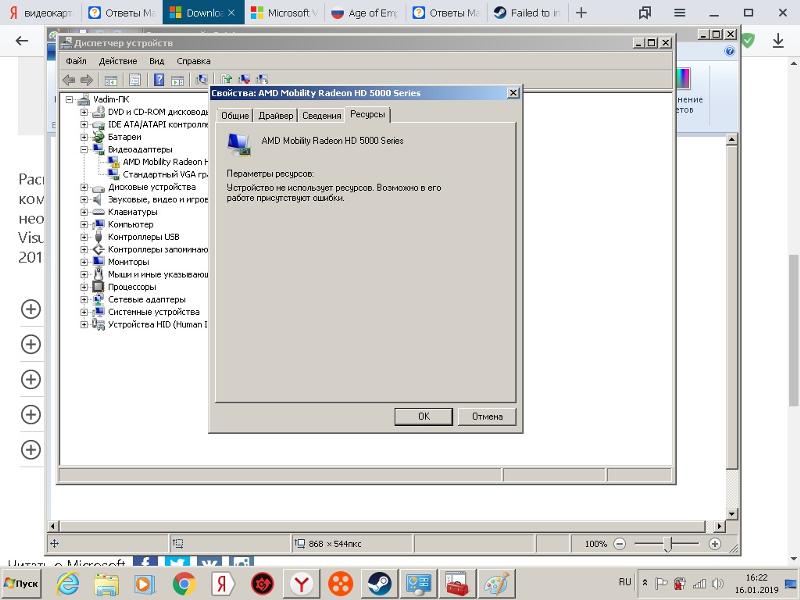Image resolution: width=800 pixels, height=600 pixels.
Task: Toggle the action pane toolbar icon
Action: pos(177,80)
